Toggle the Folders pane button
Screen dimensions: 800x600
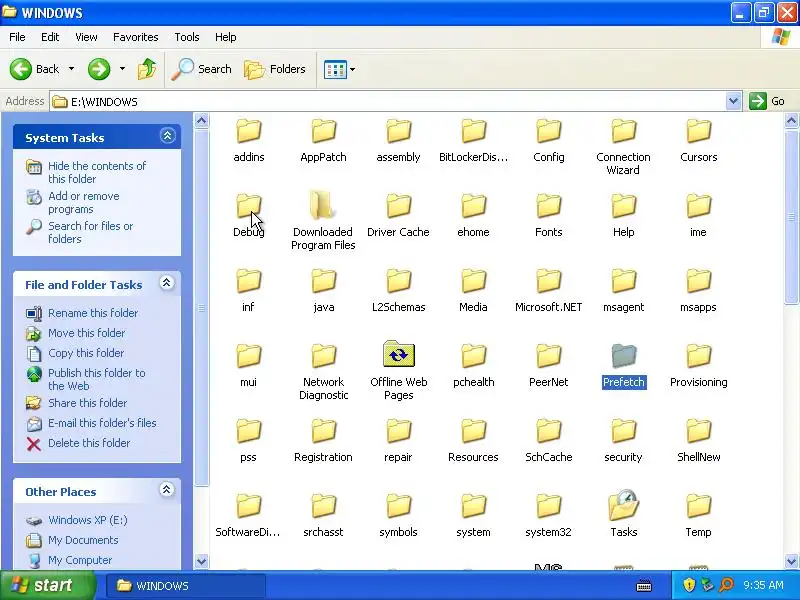[275, 69]
